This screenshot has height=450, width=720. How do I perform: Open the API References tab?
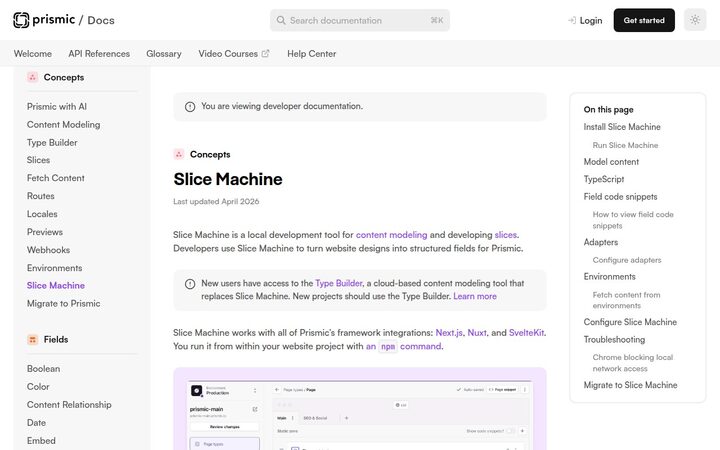click(x=99, y=54)
